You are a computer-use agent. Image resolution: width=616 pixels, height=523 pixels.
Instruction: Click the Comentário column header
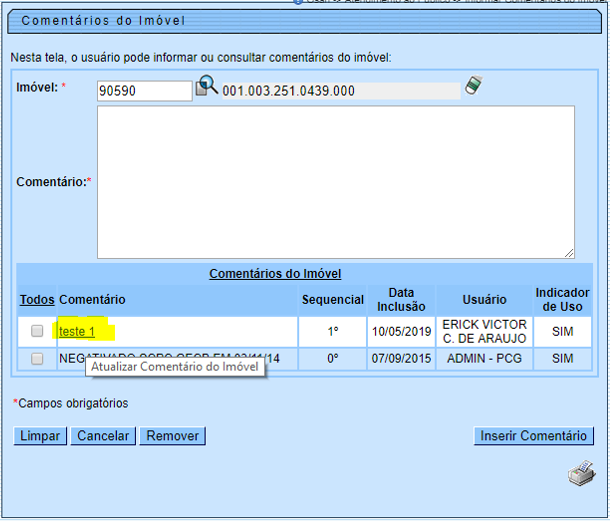[x=92, y=300]
